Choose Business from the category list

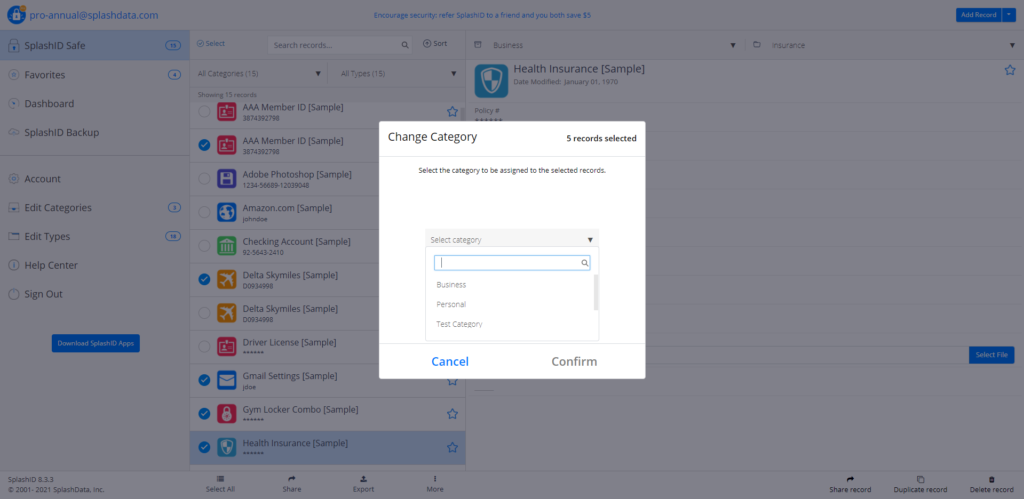click(x=452, y=285)
